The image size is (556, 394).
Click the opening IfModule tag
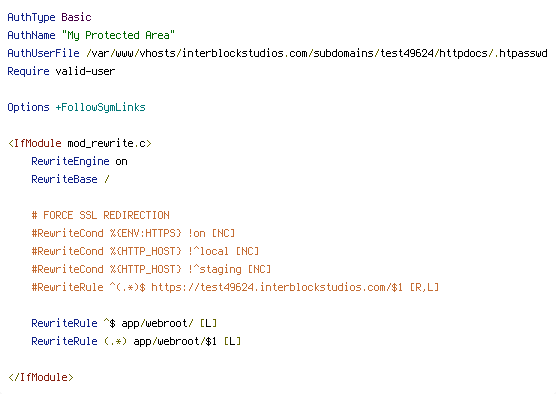click(34, 143)
